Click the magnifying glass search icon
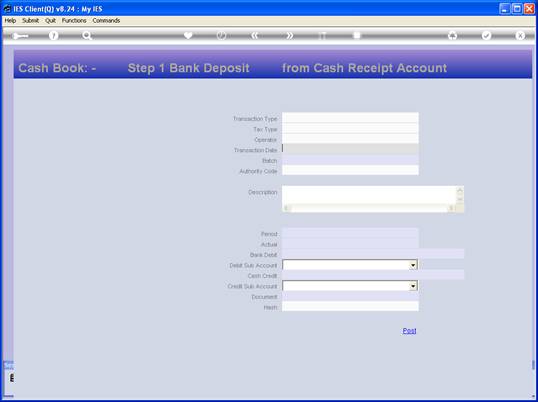Image resolution: width=538 pixels, height=402 pixels. coord(87,35)
